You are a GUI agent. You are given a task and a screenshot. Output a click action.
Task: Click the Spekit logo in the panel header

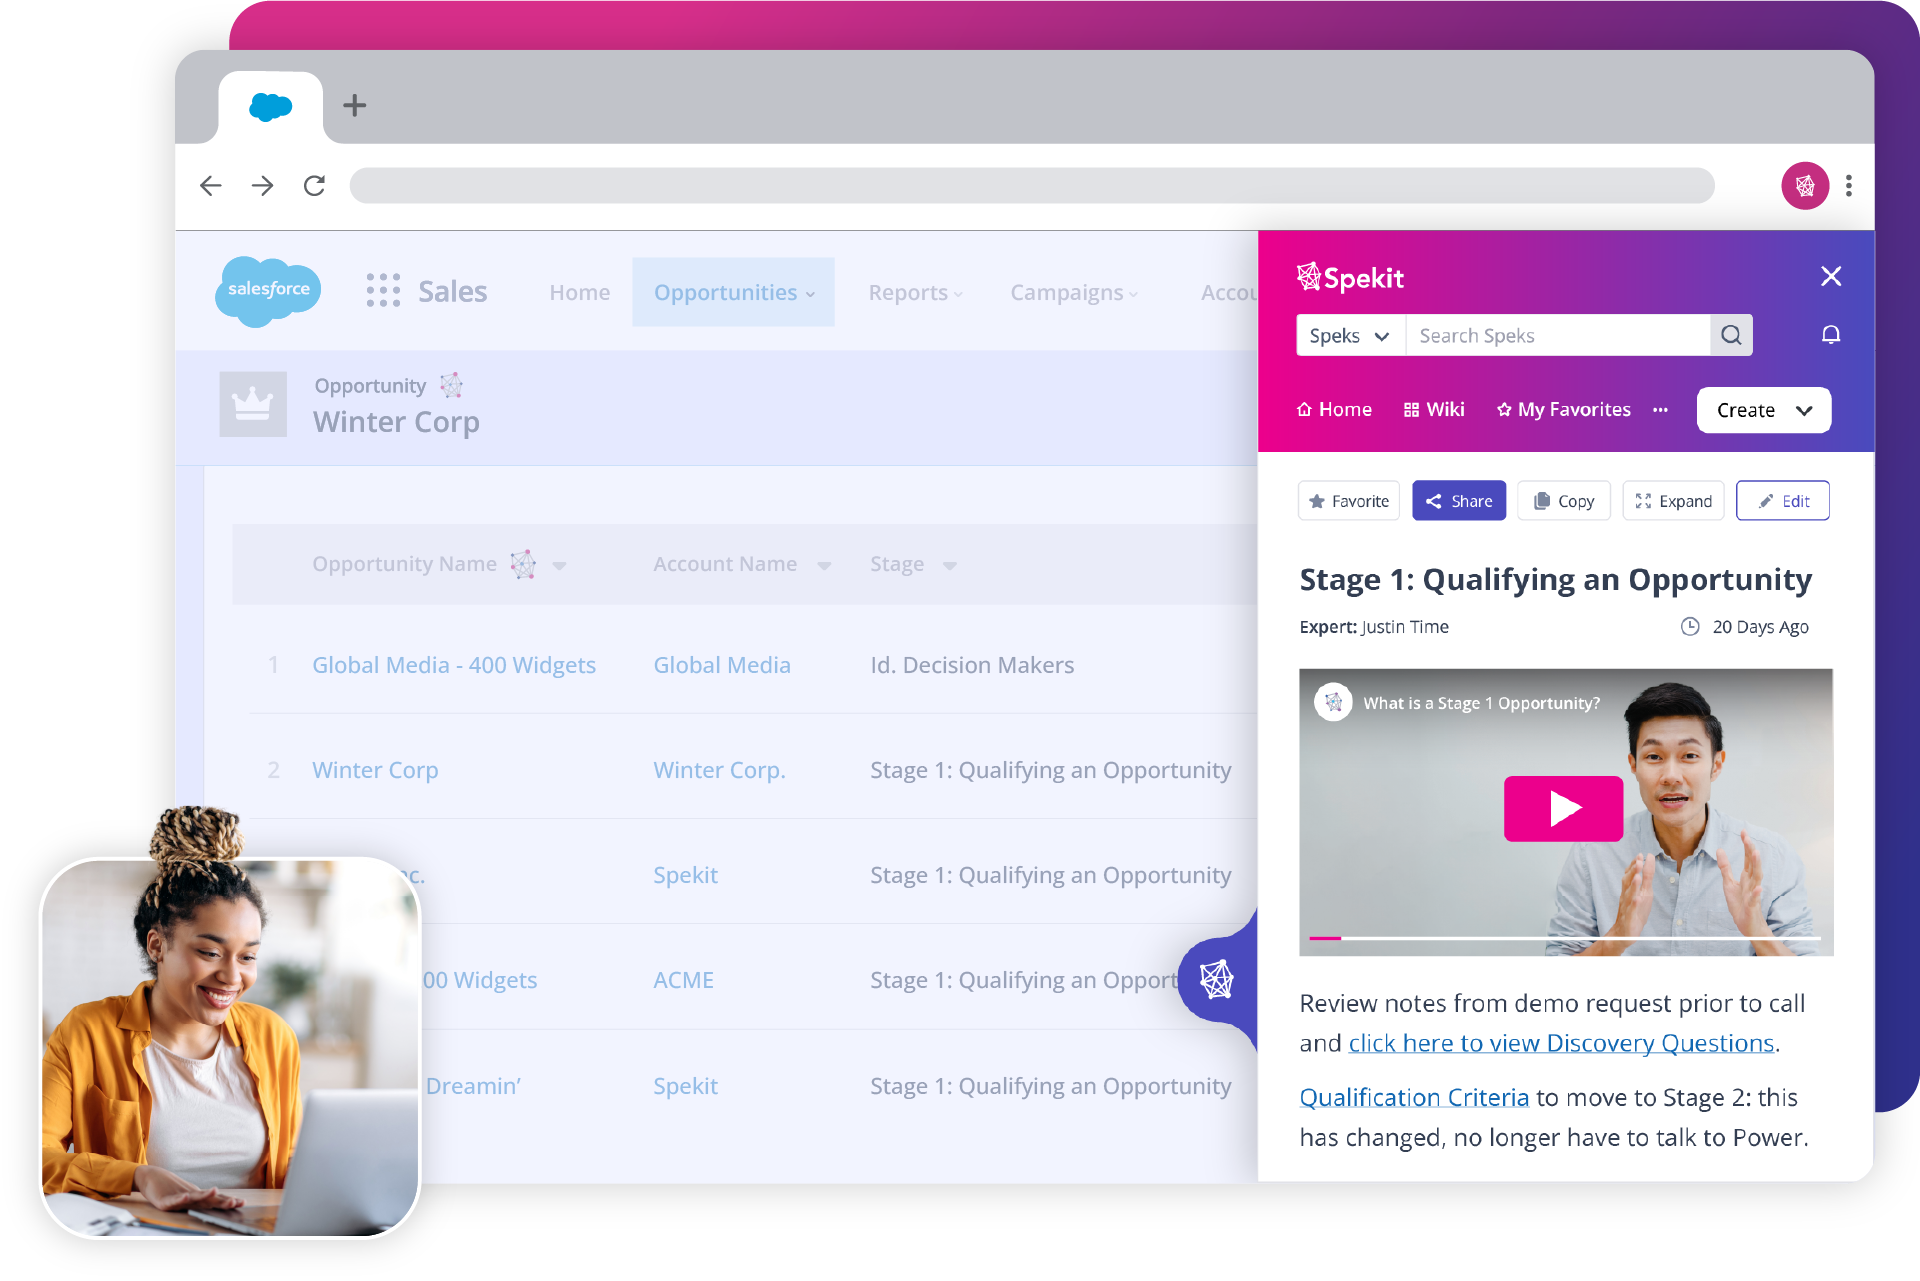tap(1350, 277)
